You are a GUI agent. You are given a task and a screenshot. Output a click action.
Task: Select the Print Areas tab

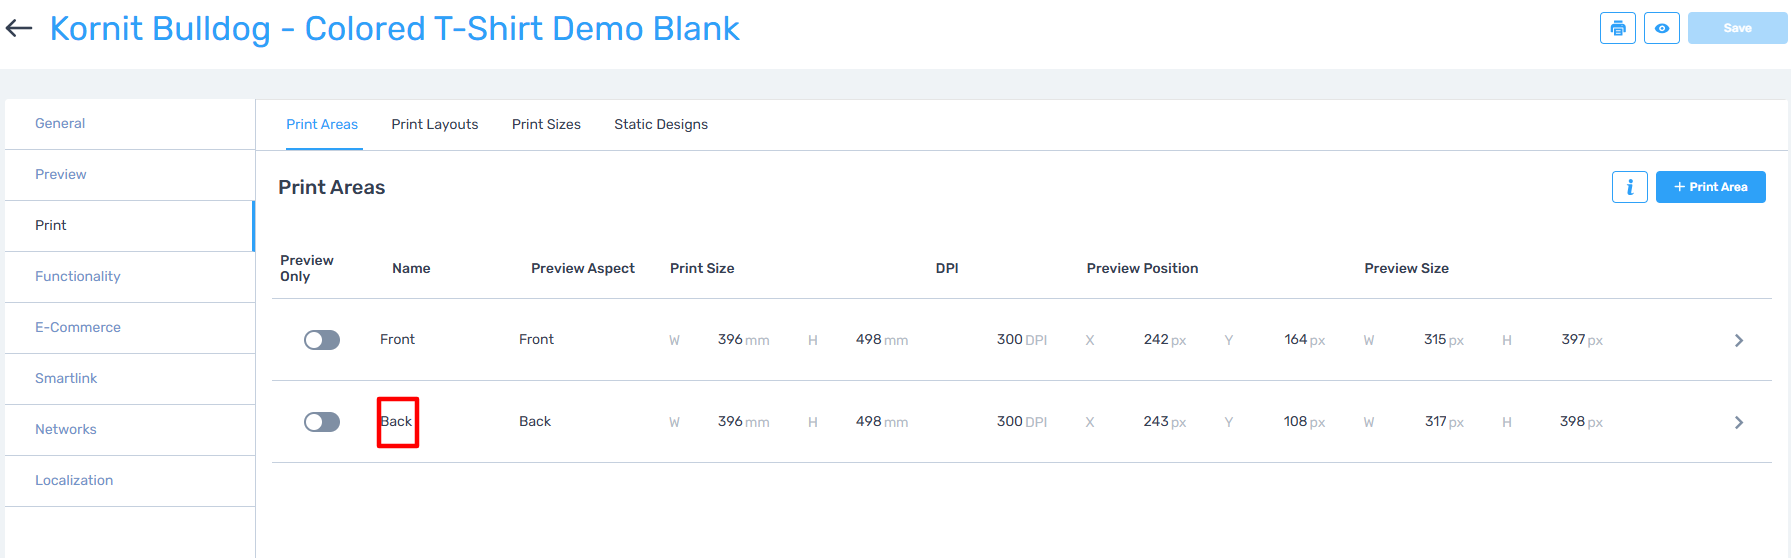click(x=322, y=125)
